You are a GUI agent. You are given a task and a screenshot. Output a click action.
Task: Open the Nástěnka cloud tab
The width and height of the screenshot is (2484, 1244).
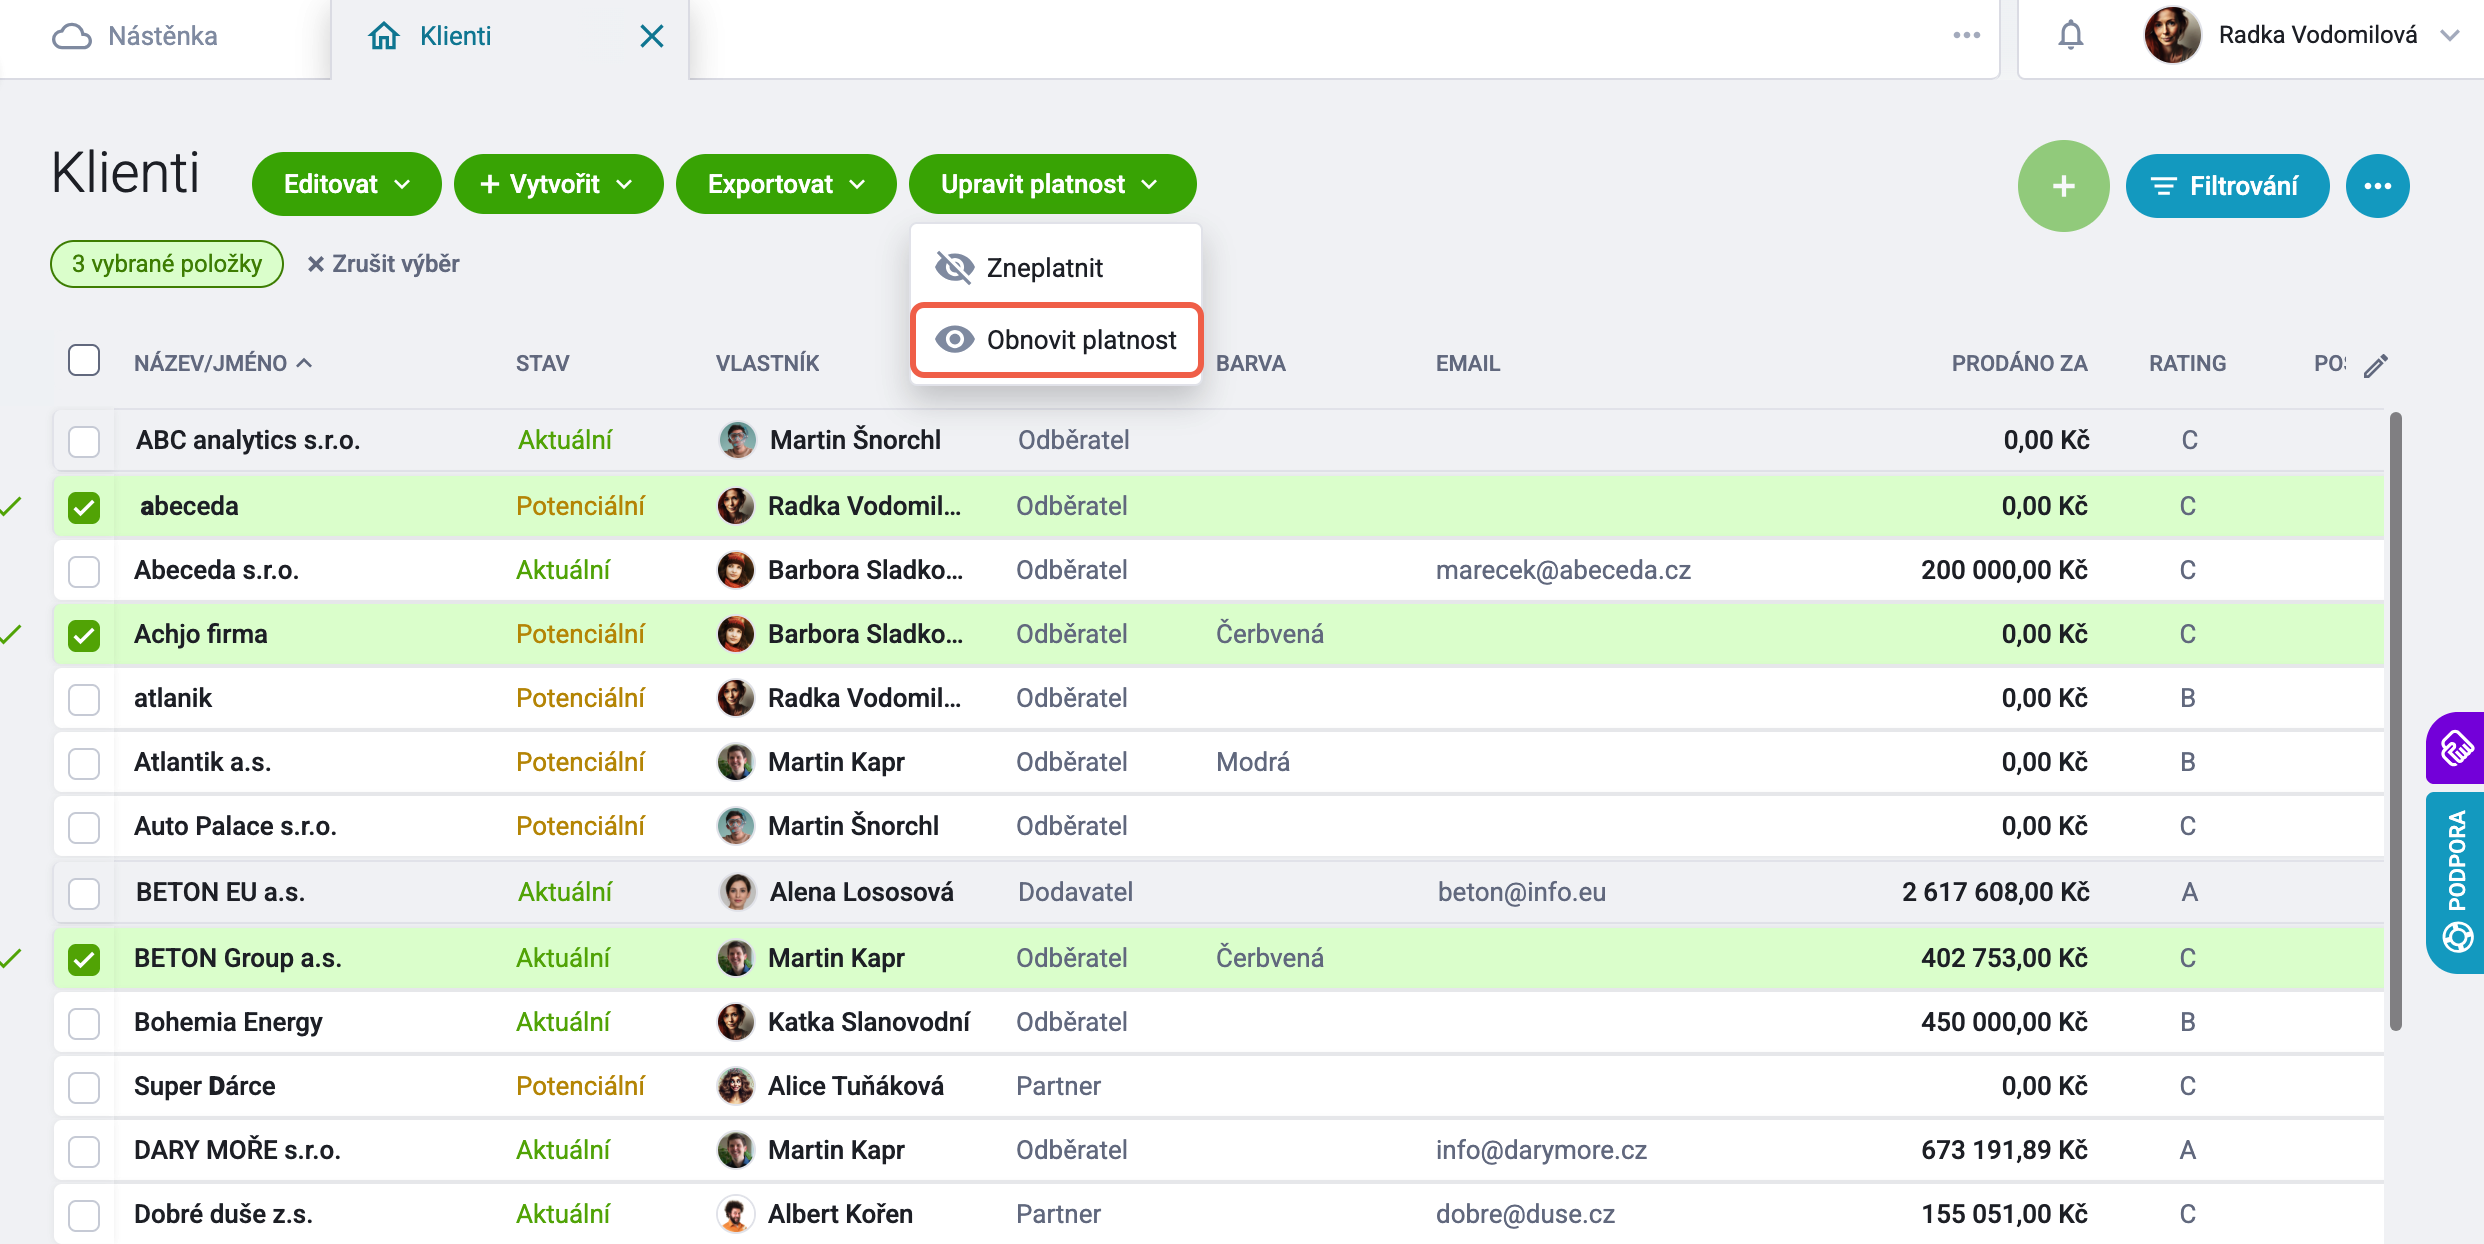pyautogui.click(x=135, y=36)
